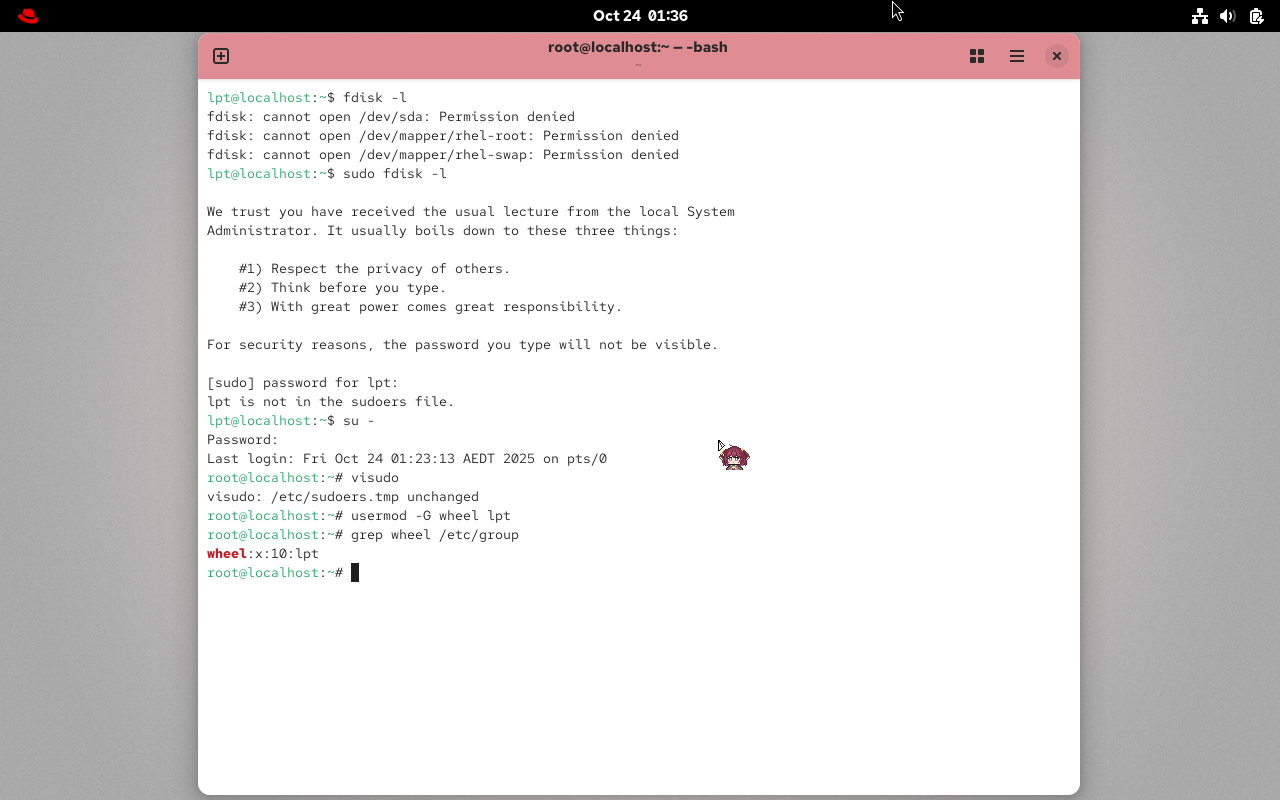Click the usermod -G wheel lpt line
The width and height of the screenshot is (1280, 800).
click(430, 515)
